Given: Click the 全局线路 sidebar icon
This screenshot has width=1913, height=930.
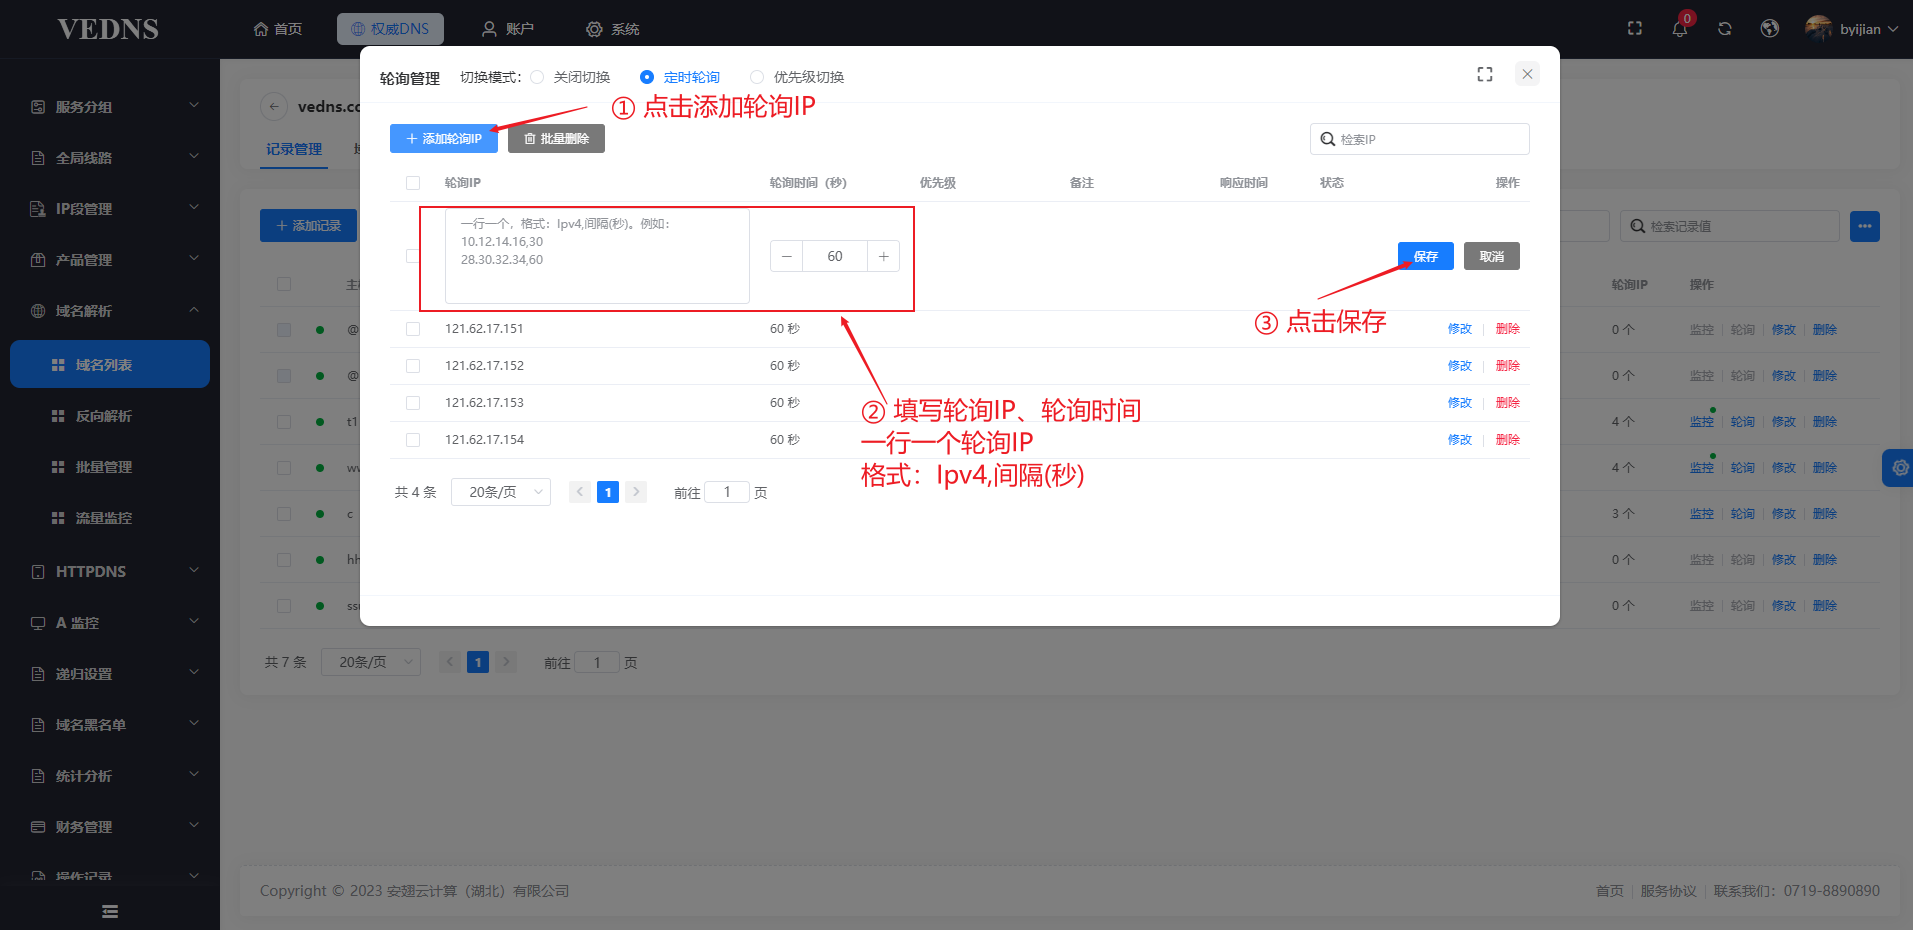Looking at the screenshot, I should [x=38, y=158].
